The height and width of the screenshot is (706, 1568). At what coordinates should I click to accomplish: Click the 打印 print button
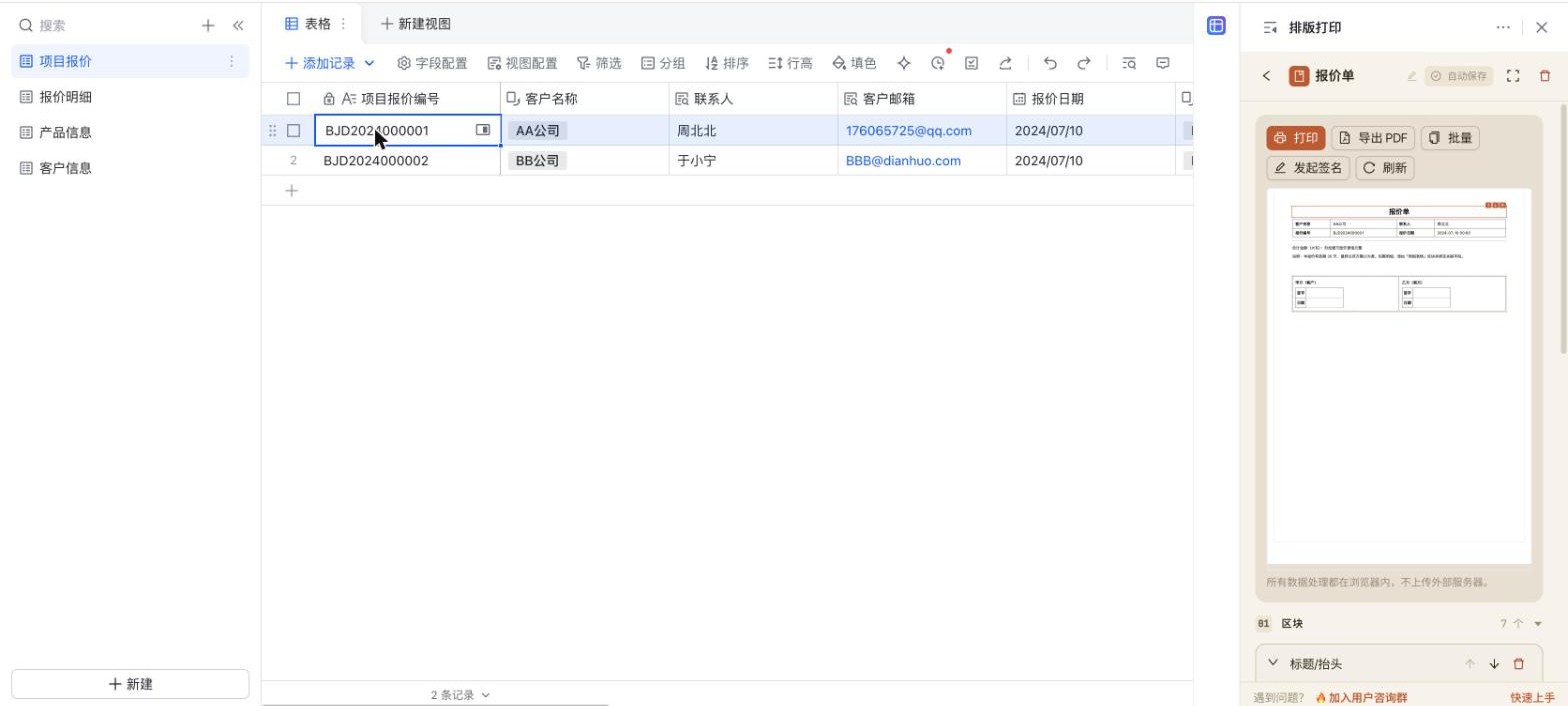[x=1296, y=138]
